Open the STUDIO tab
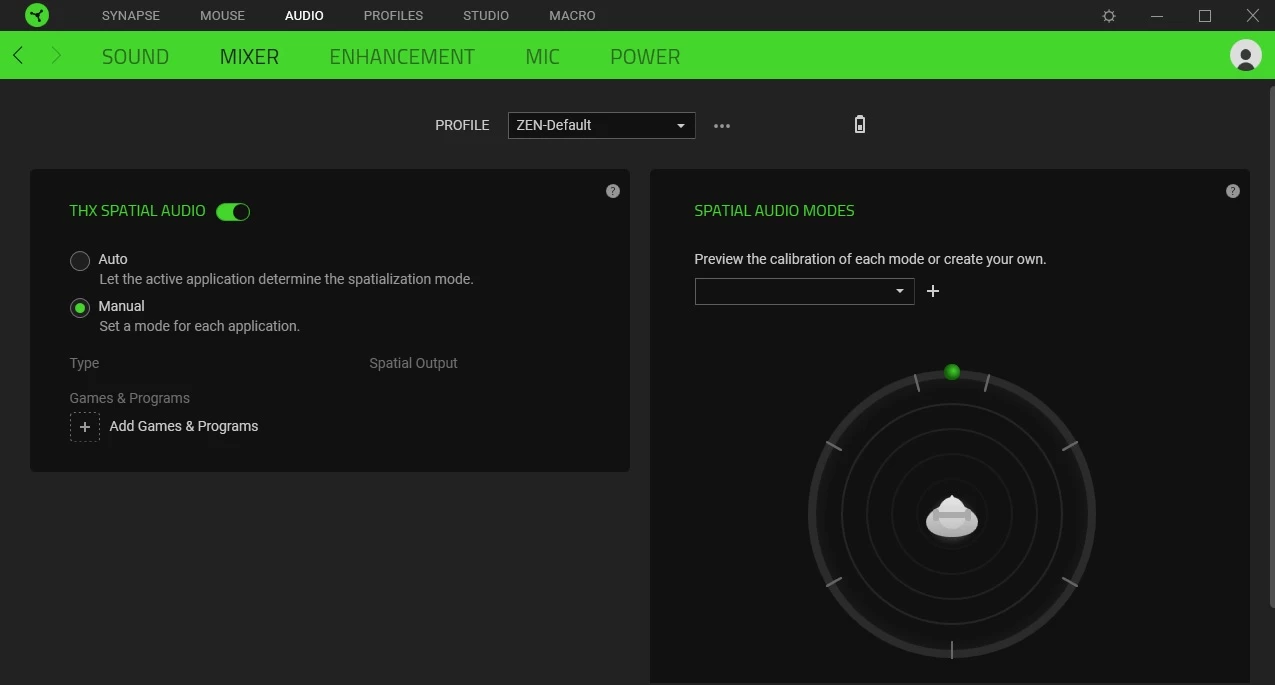Image resolution: width=1275 pixels, height=685 pixels. tap(486, 16)
